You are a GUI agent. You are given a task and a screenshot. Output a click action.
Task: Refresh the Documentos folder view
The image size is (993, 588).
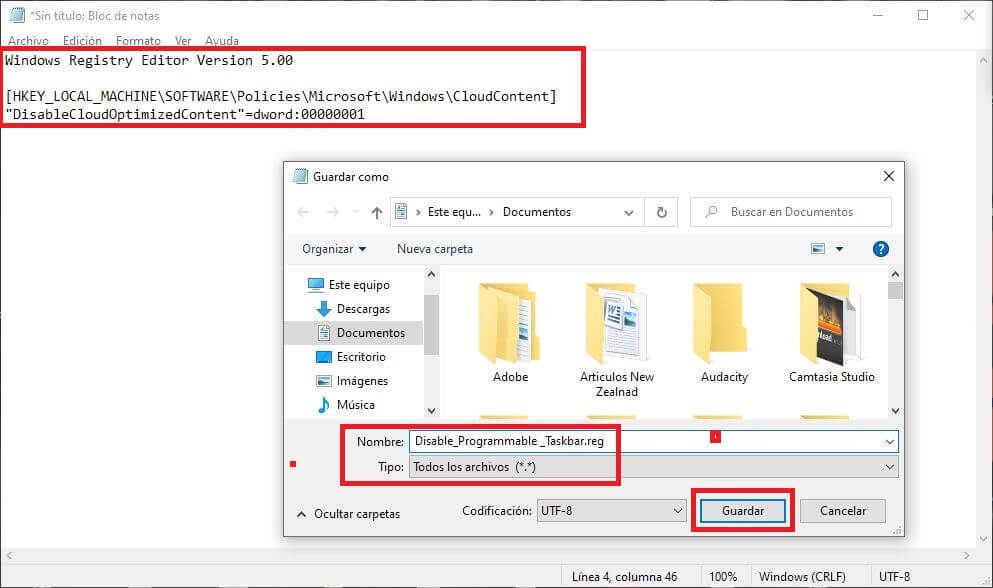(662, 212)
